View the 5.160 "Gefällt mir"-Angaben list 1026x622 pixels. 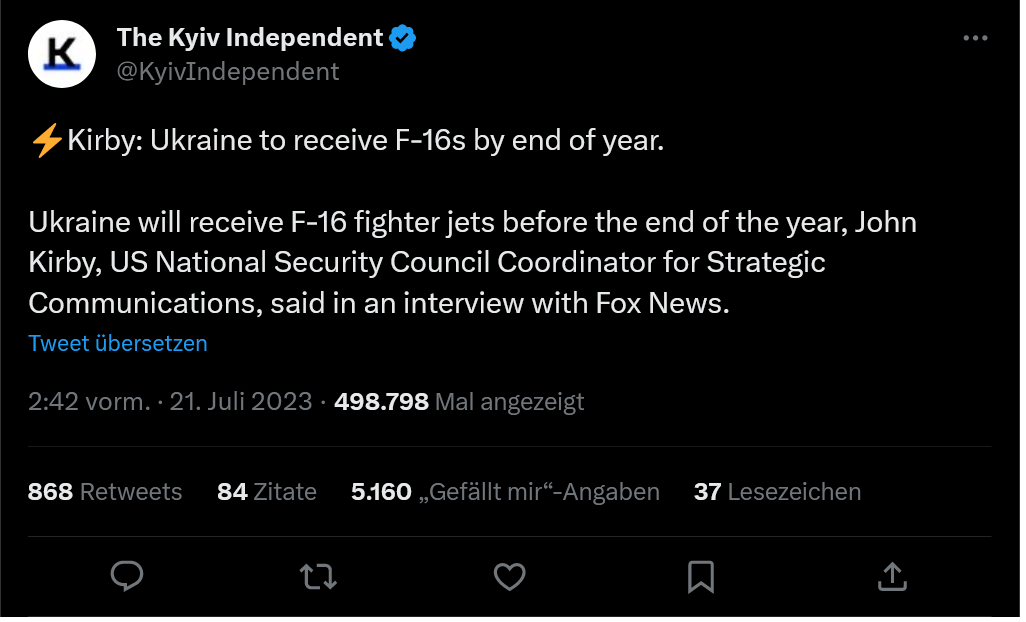tap(505, 491)
